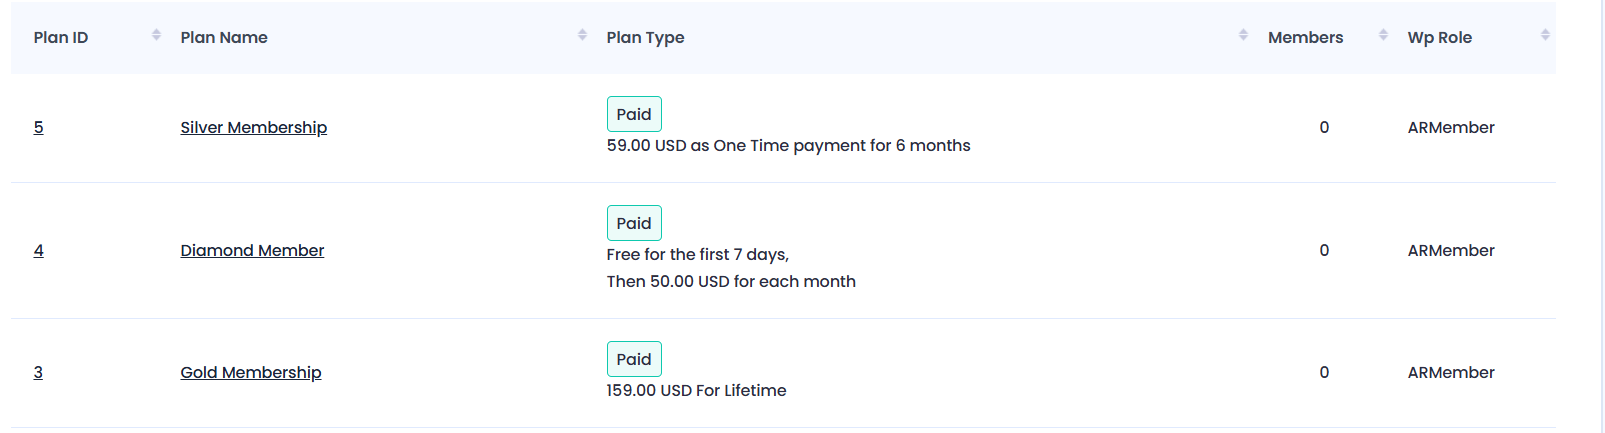This screenshot has height=433, width=1605.
Task: Click Wp Role sort arrows
Action: 1545,35
